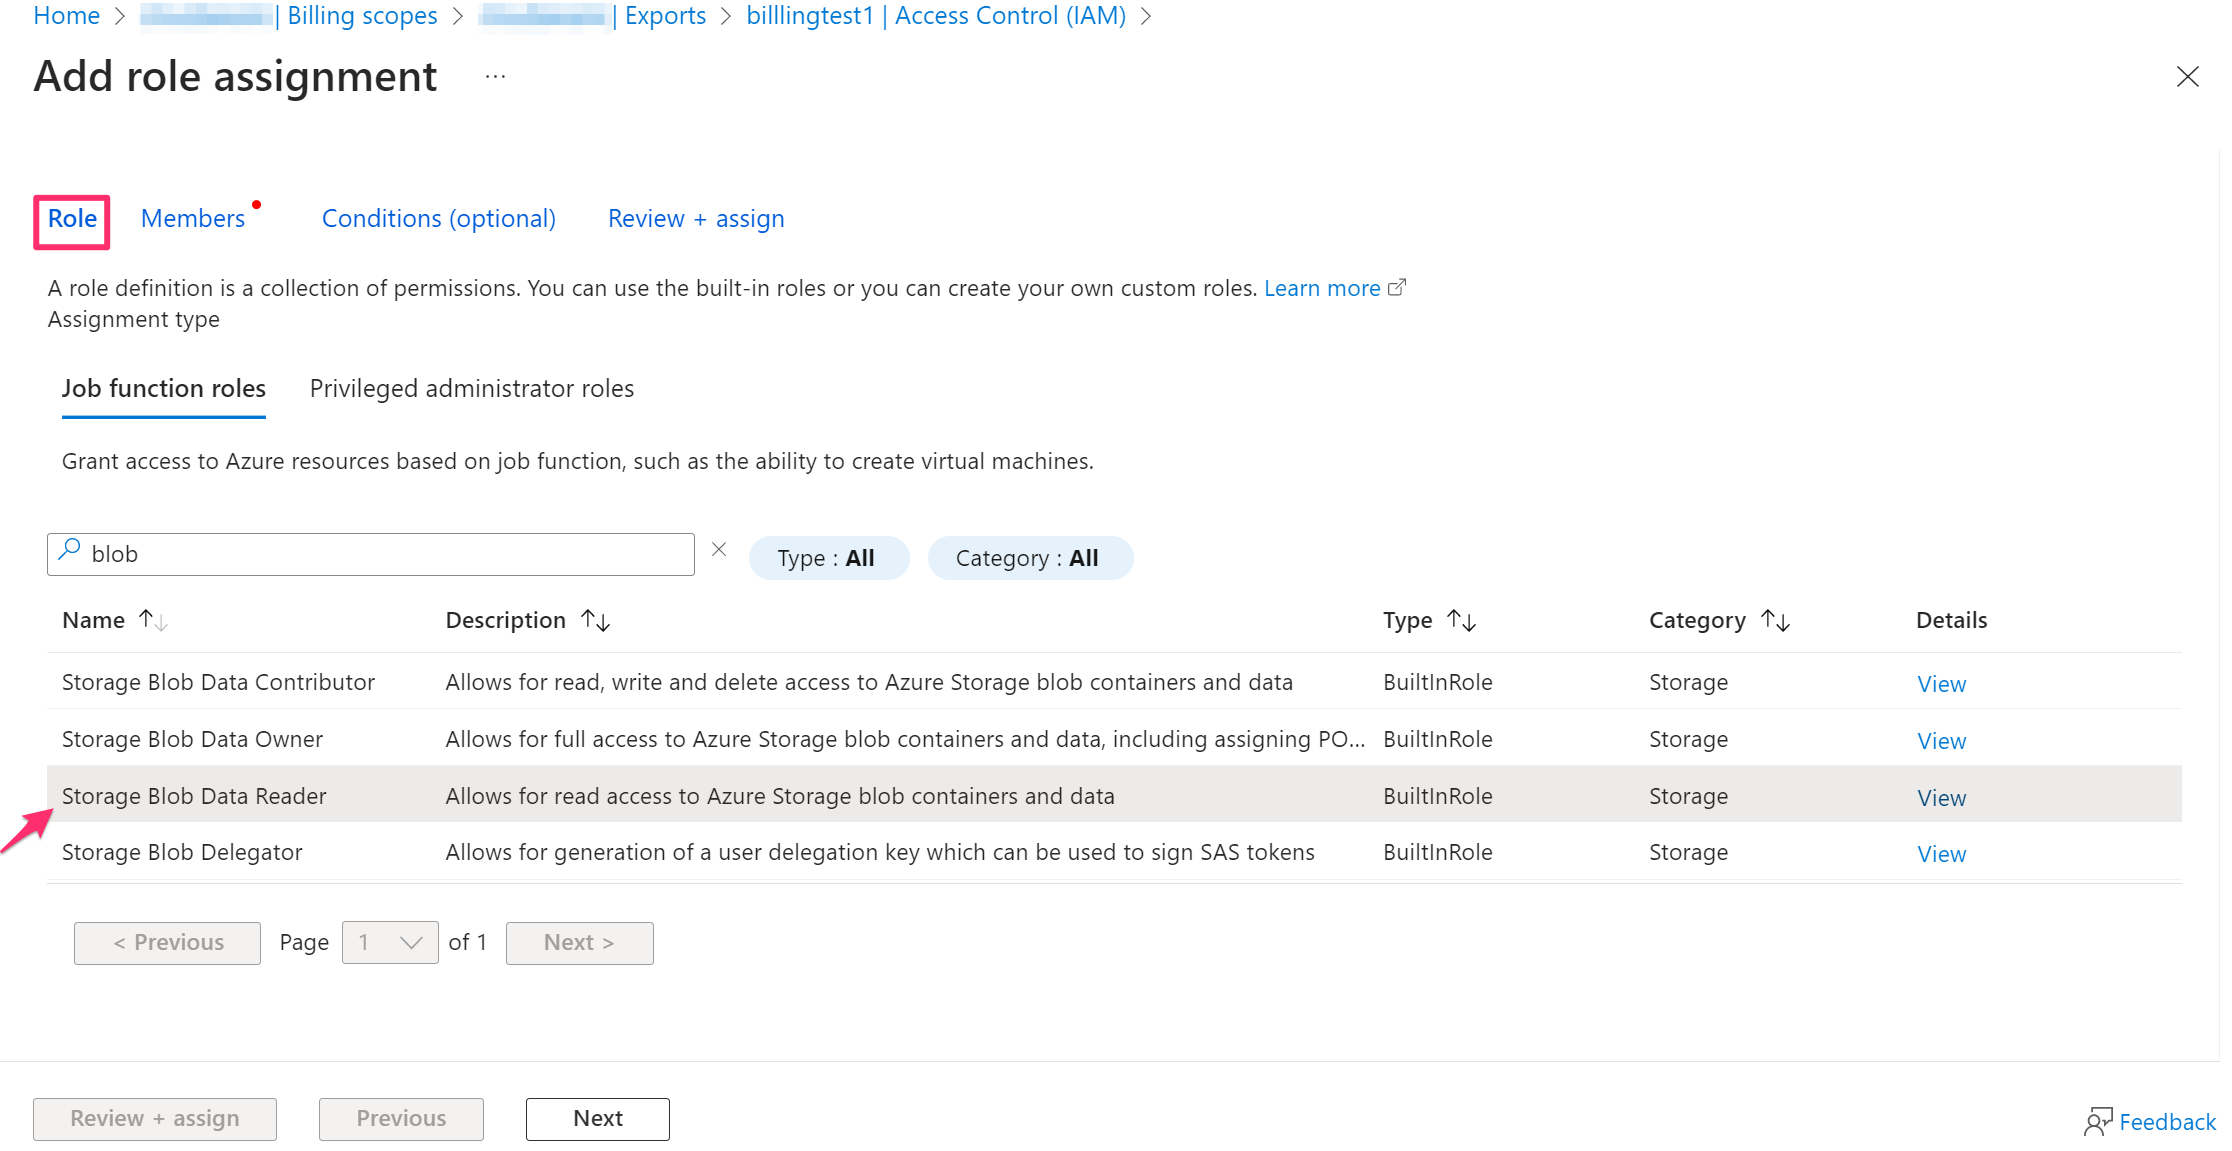Select the Storage Blob Data Owner row
Screen dimensions: 2232x1151
193,739
